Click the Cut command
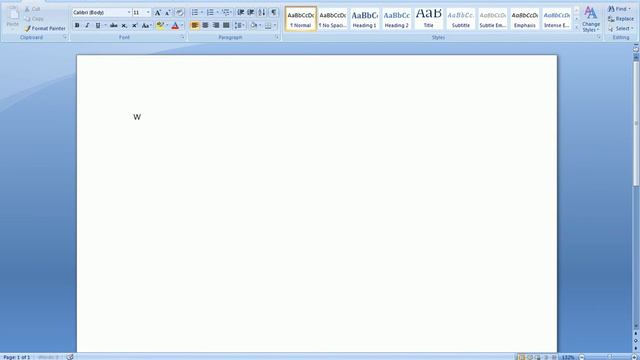The image size is (640, 360). 33,9
